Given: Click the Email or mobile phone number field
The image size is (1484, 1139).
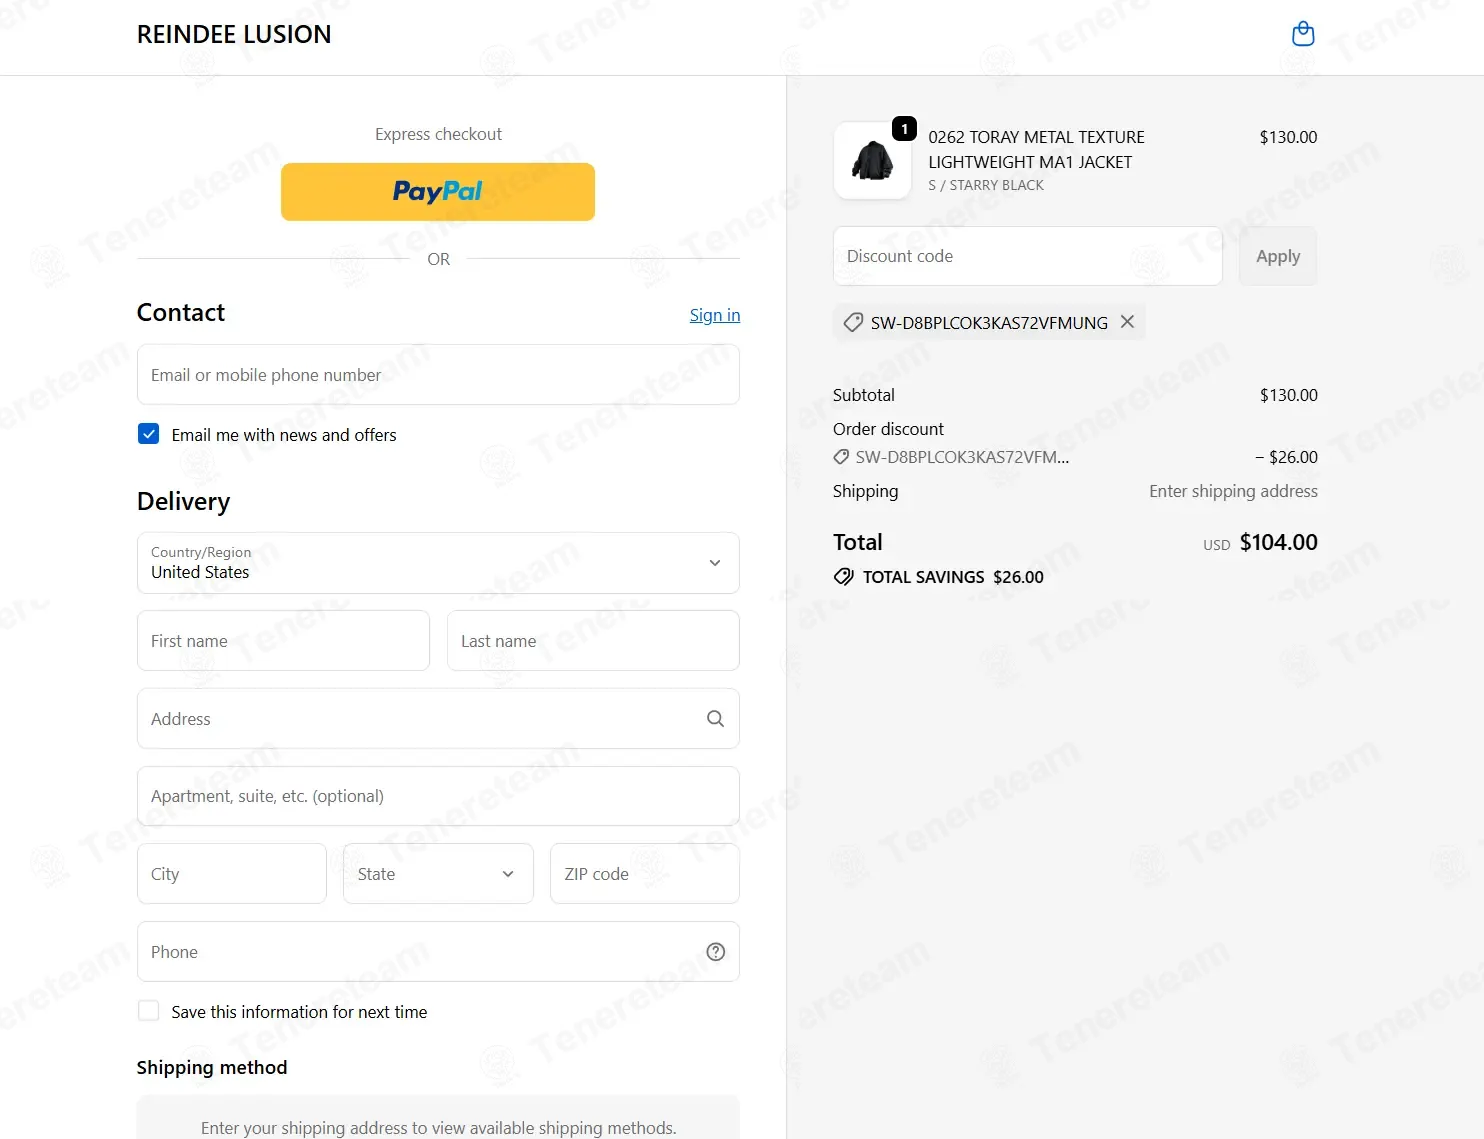Looking at the screenshot, I should 438,375.
